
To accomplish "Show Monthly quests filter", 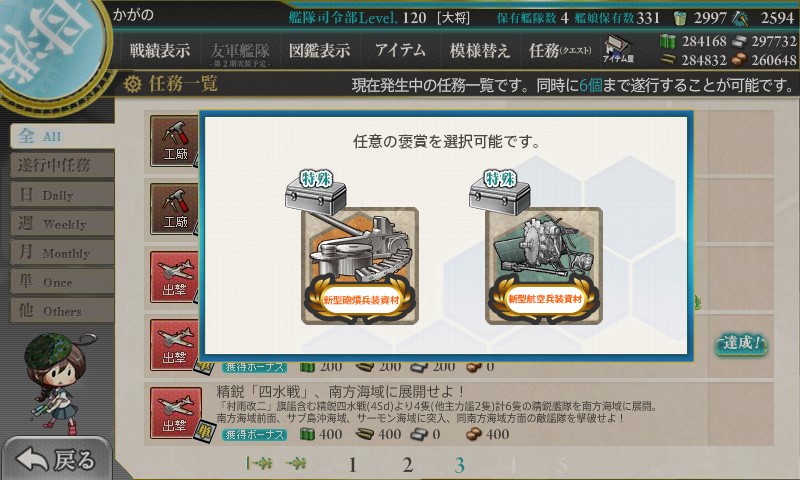I will [x=62, y=252].
